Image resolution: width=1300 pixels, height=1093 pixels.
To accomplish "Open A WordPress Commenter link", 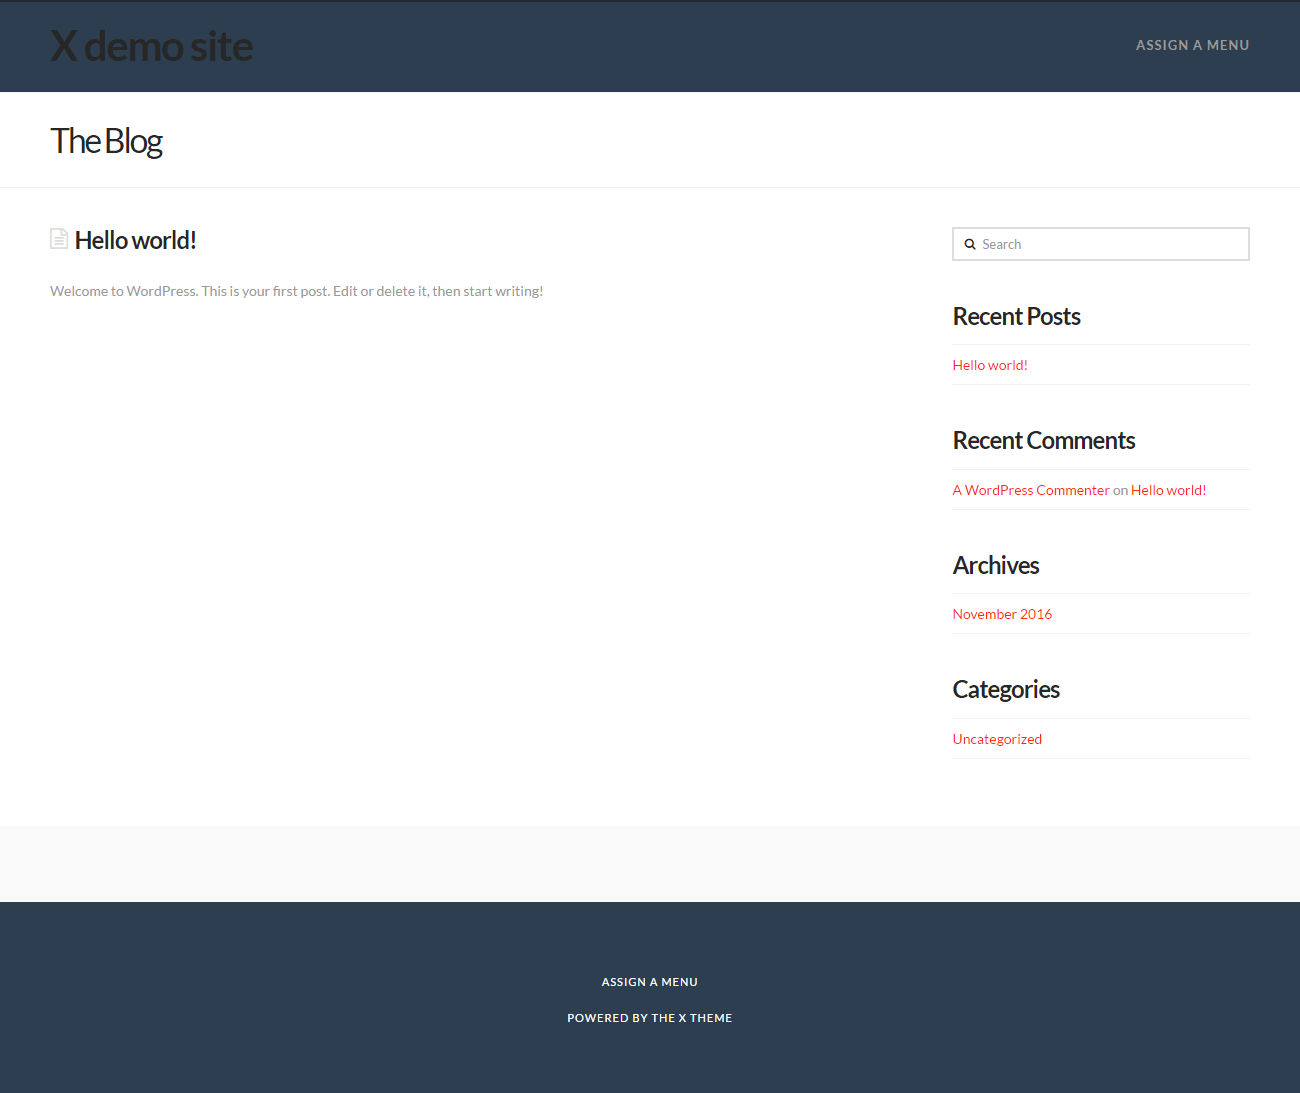I will point(1031,490).
